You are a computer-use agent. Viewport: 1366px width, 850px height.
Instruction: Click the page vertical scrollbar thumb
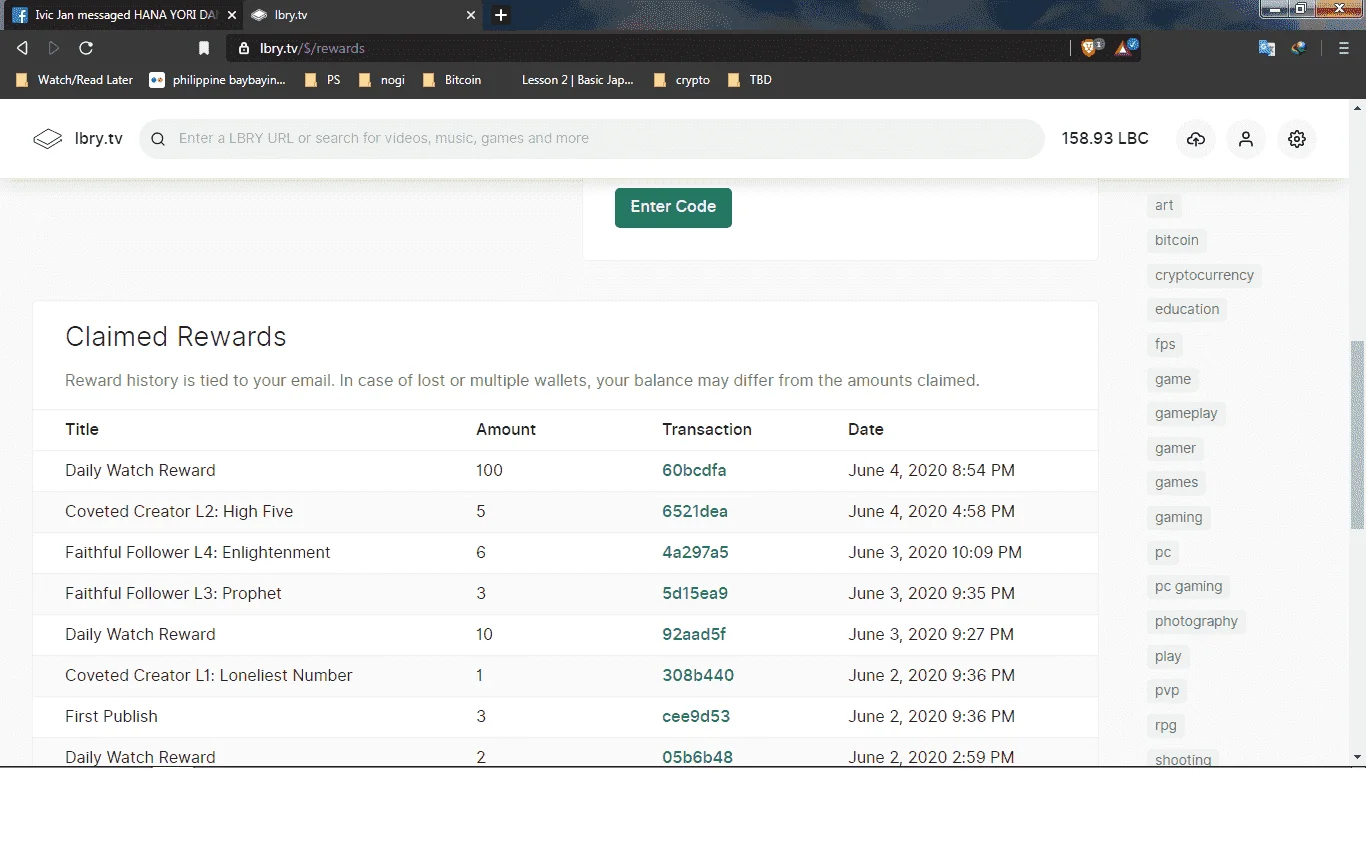click(1357, 435)
